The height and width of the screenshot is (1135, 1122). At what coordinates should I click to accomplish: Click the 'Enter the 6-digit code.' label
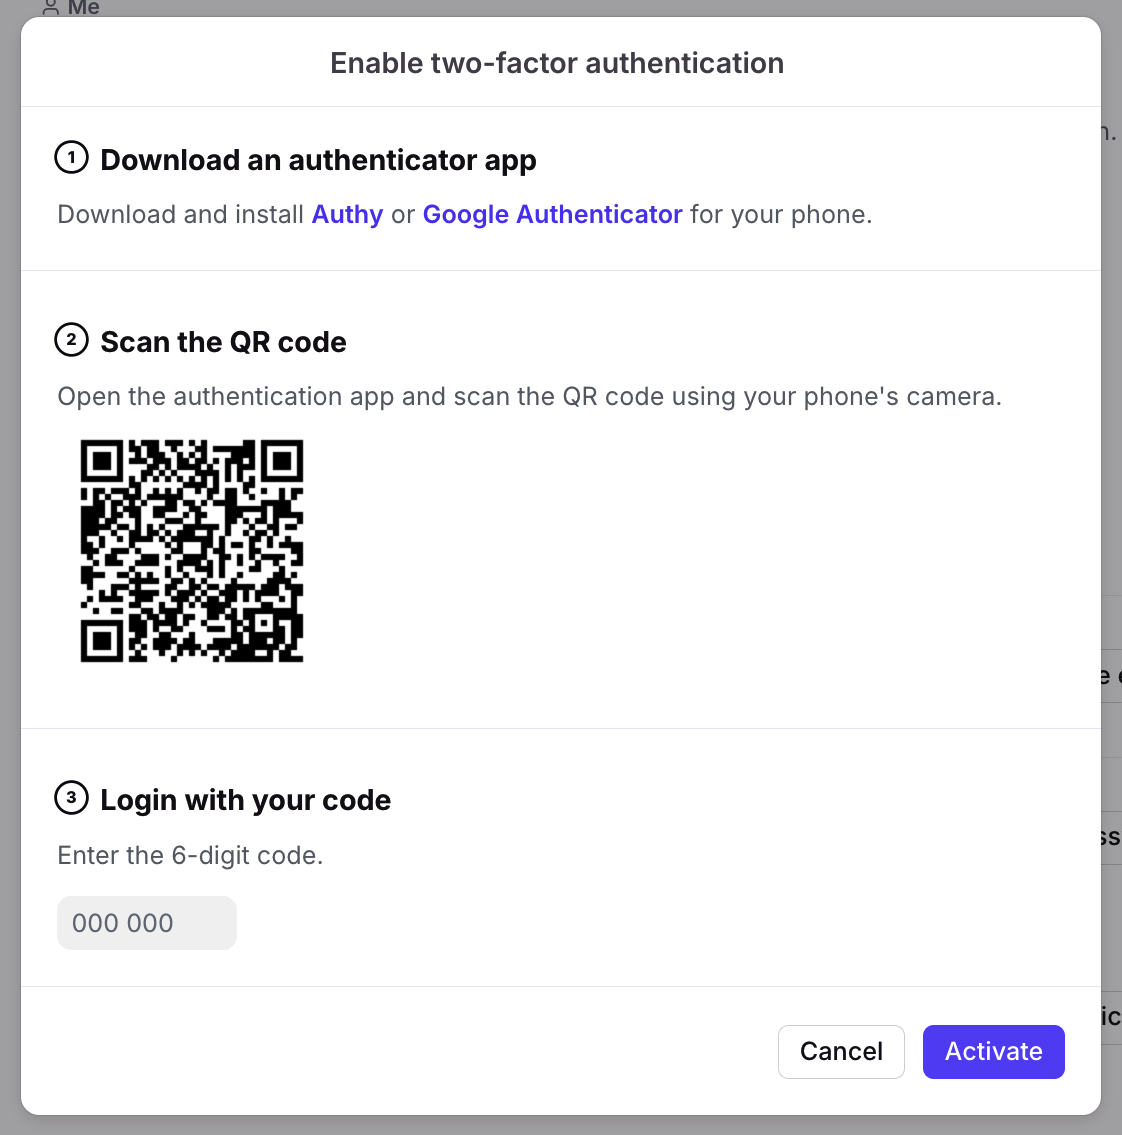[190, 856]
